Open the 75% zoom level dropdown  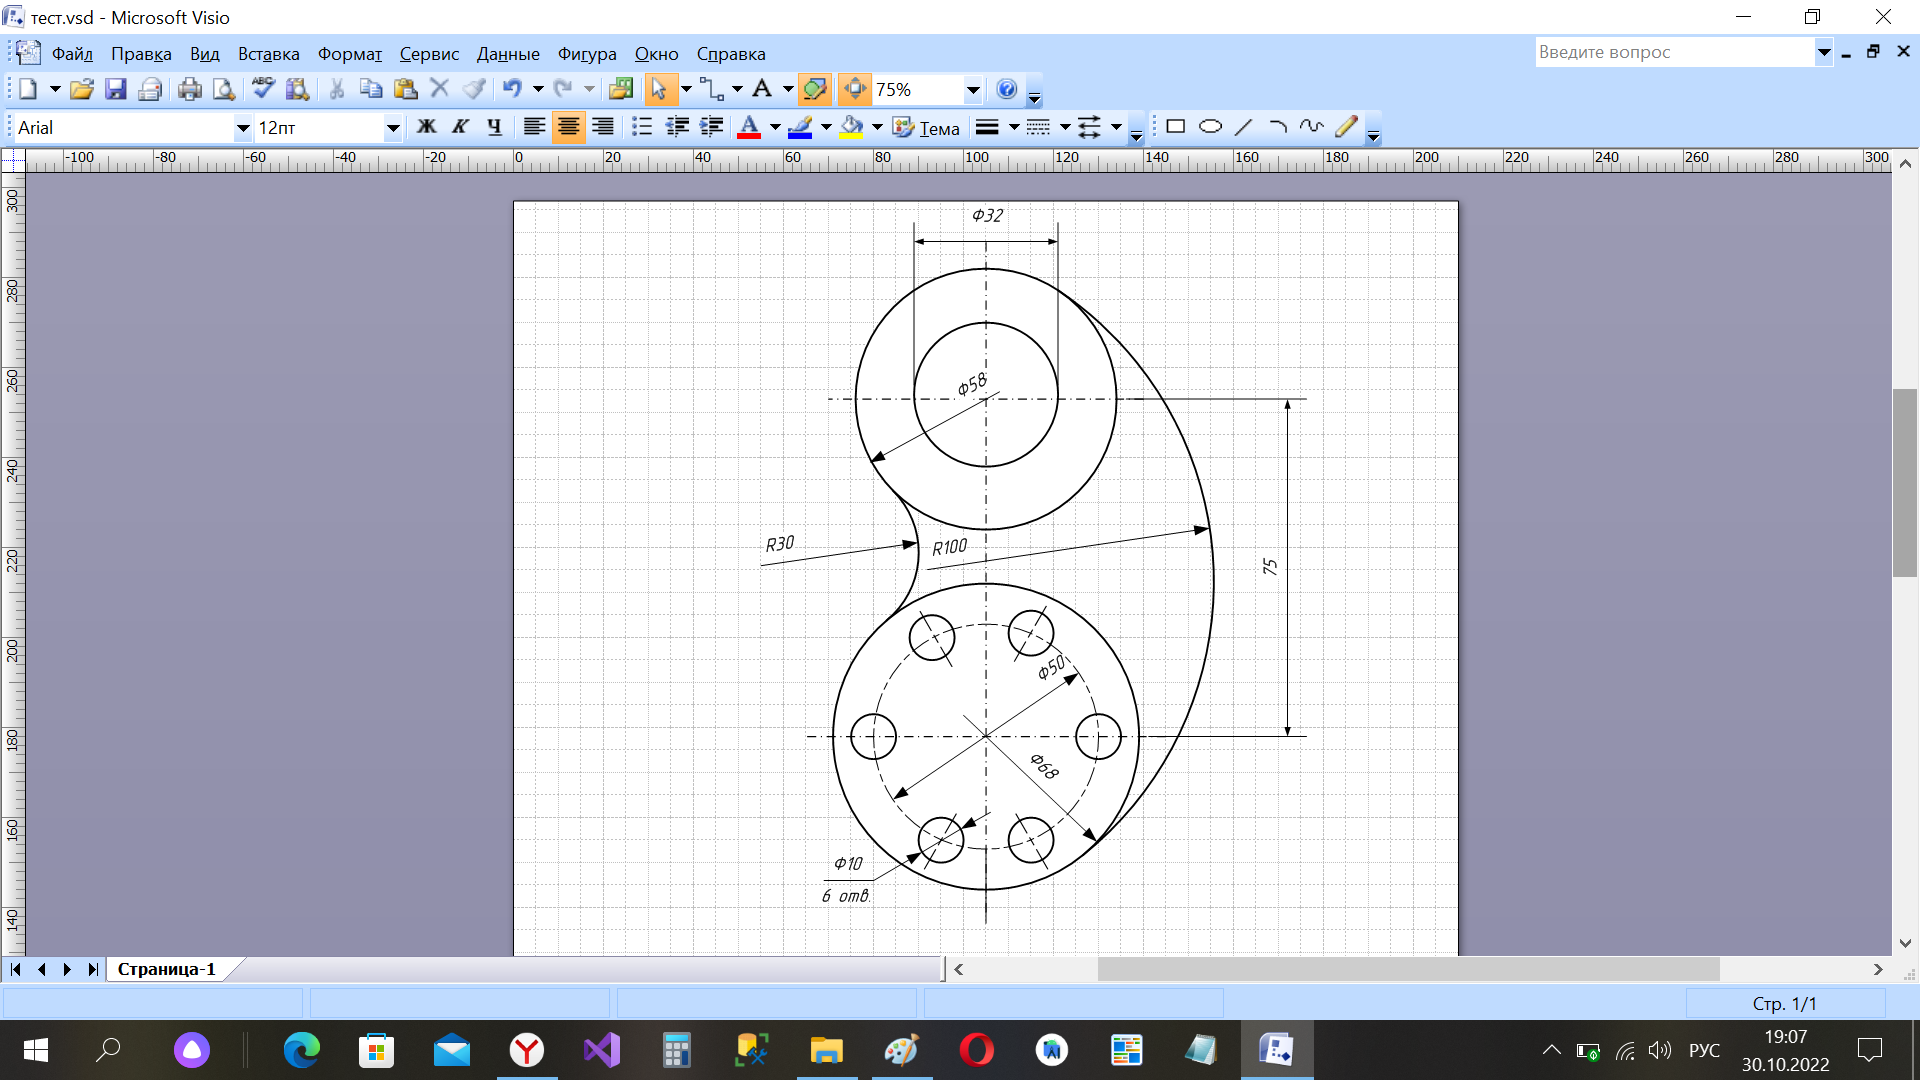coord(972,90)
